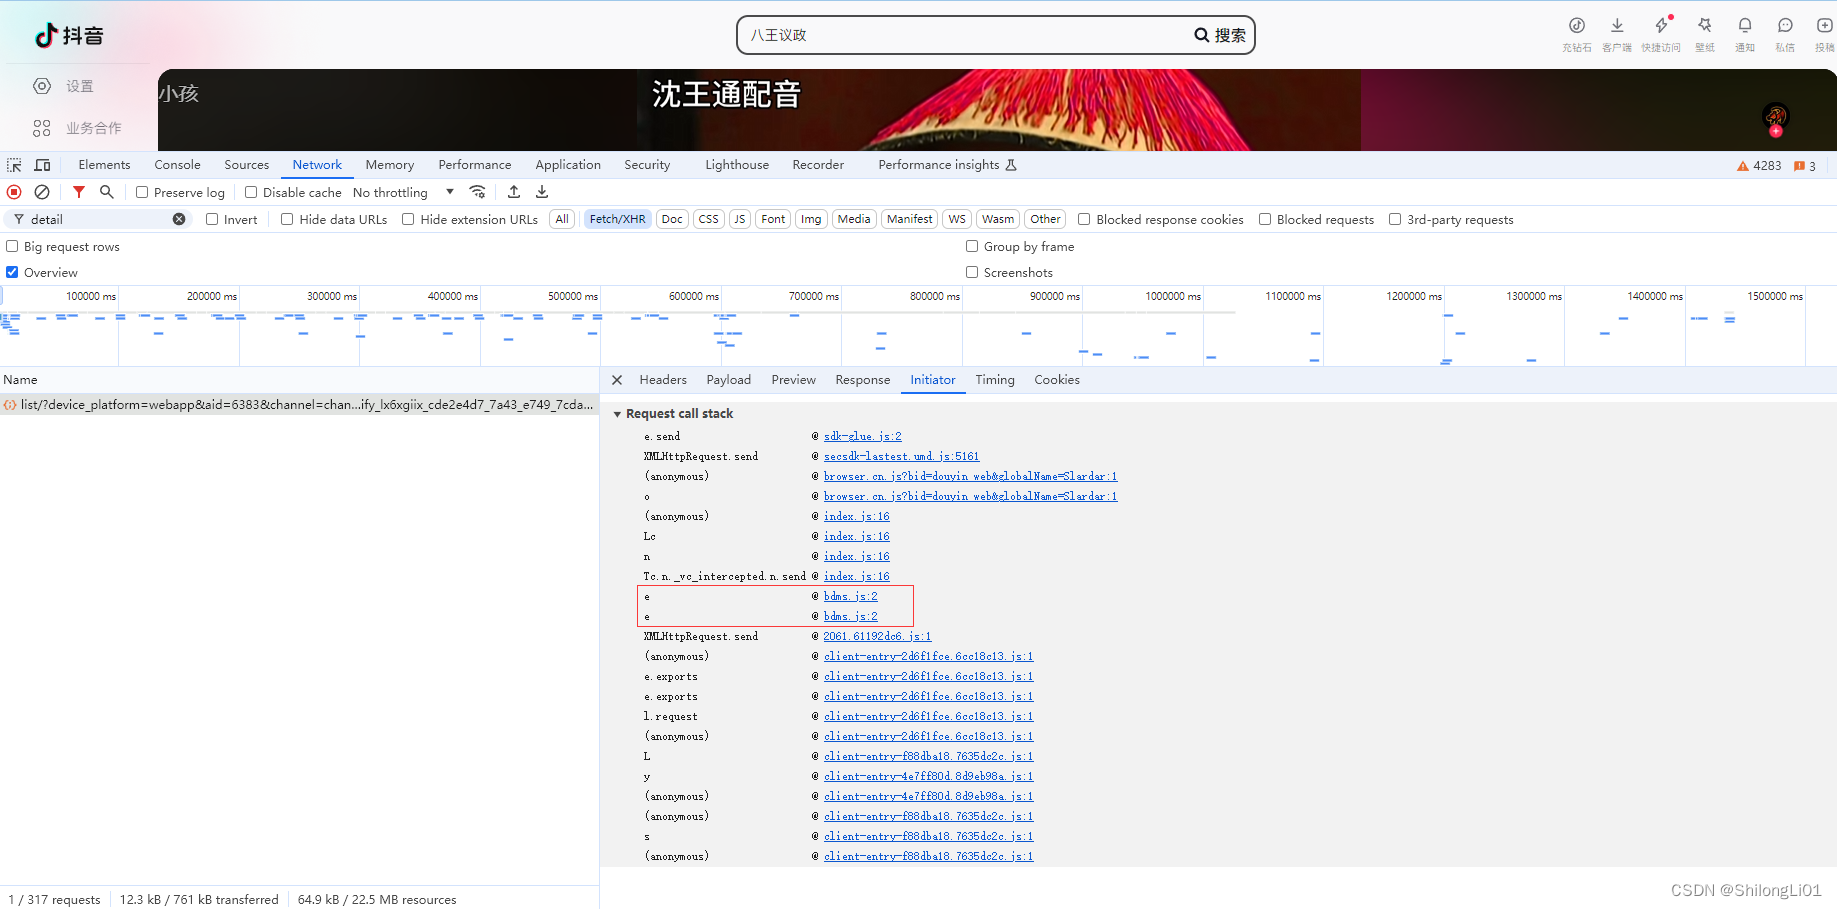Open secsdk-lastest.umd.js:5161 link
The image size is (1837, 909).
901,456
